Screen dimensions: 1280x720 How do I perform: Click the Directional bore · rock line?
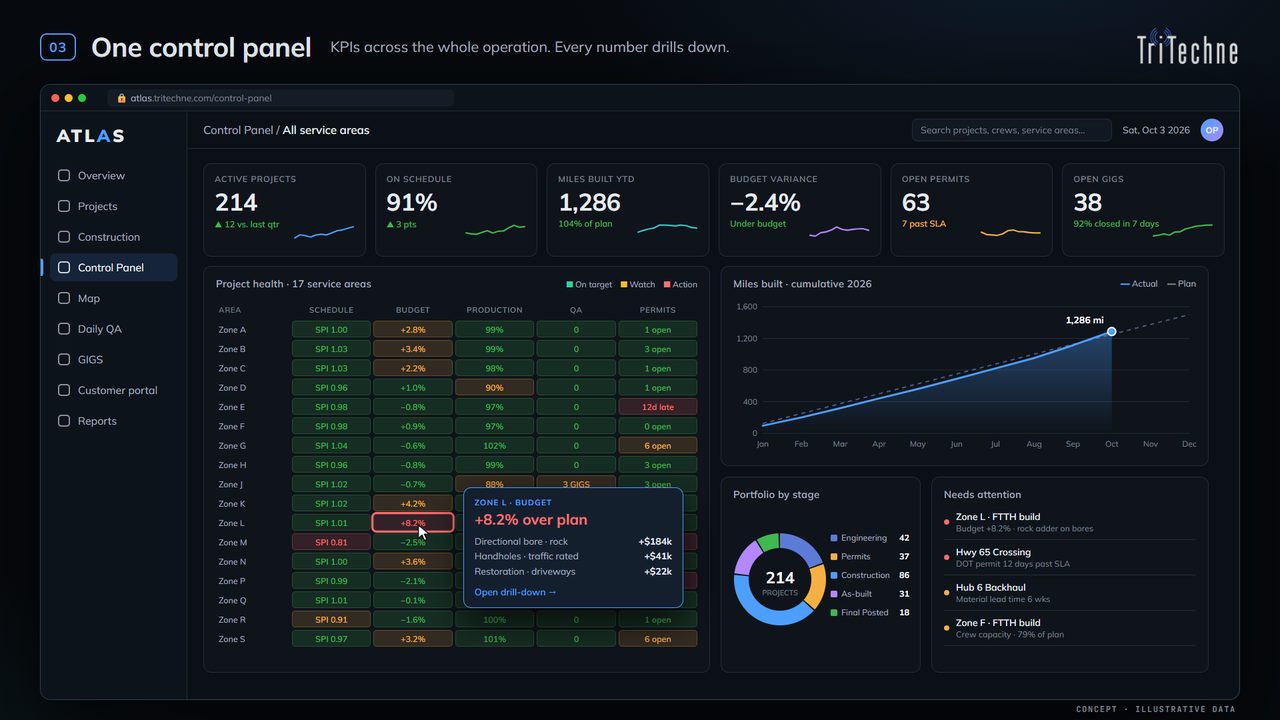[573, 541]
